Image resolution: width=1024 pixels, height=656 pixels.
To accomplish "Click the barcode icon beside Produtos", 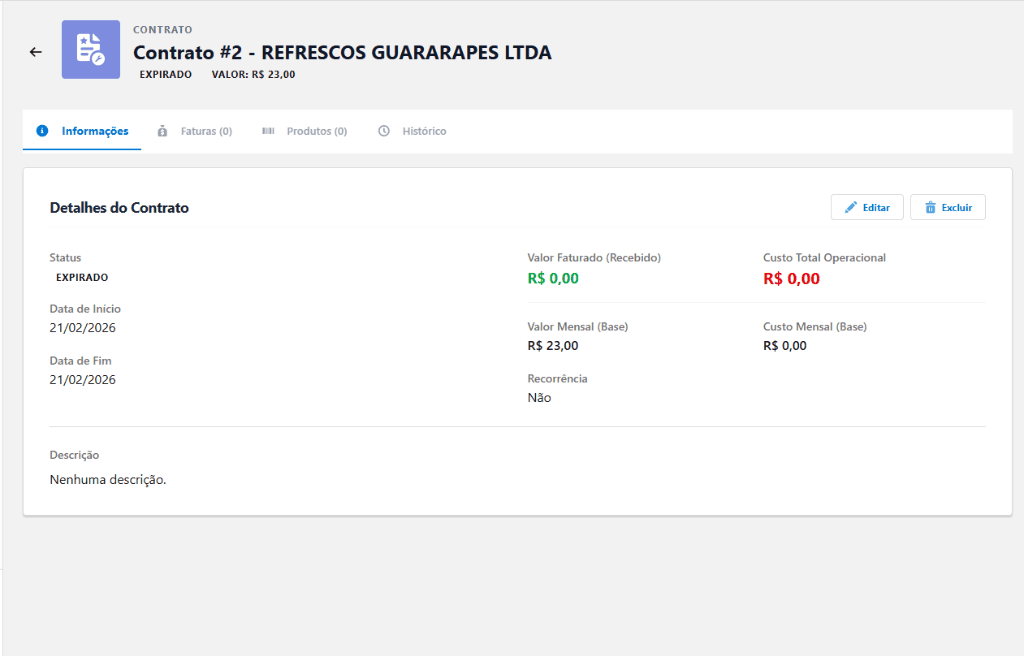I will pos(268,130).
